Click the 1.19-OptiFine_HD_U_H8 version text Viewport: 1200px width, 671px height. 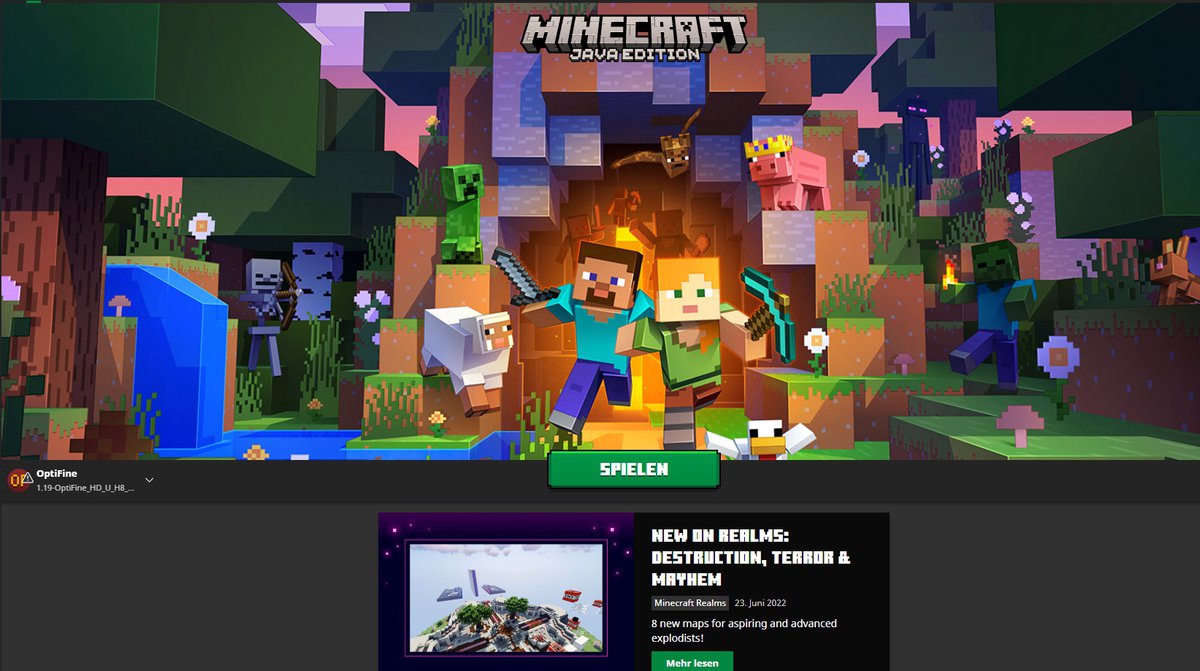(x=85, y=487)
